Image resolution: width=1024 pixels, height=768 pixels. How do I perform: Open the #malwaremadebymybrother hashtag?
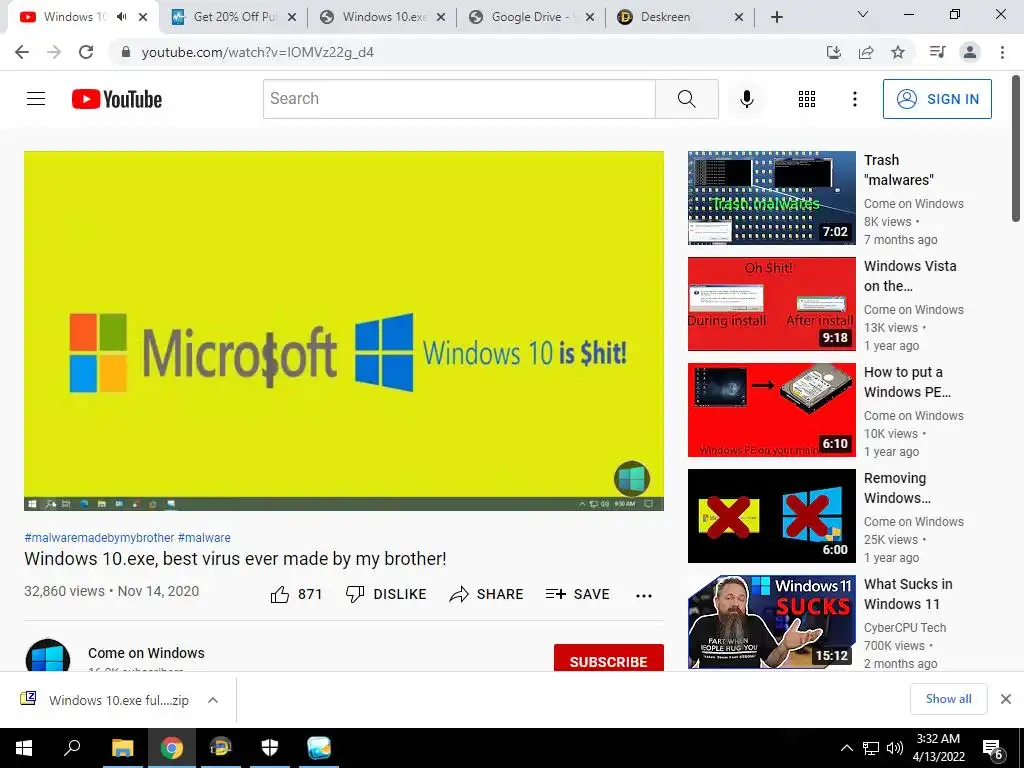coord(99,537)
